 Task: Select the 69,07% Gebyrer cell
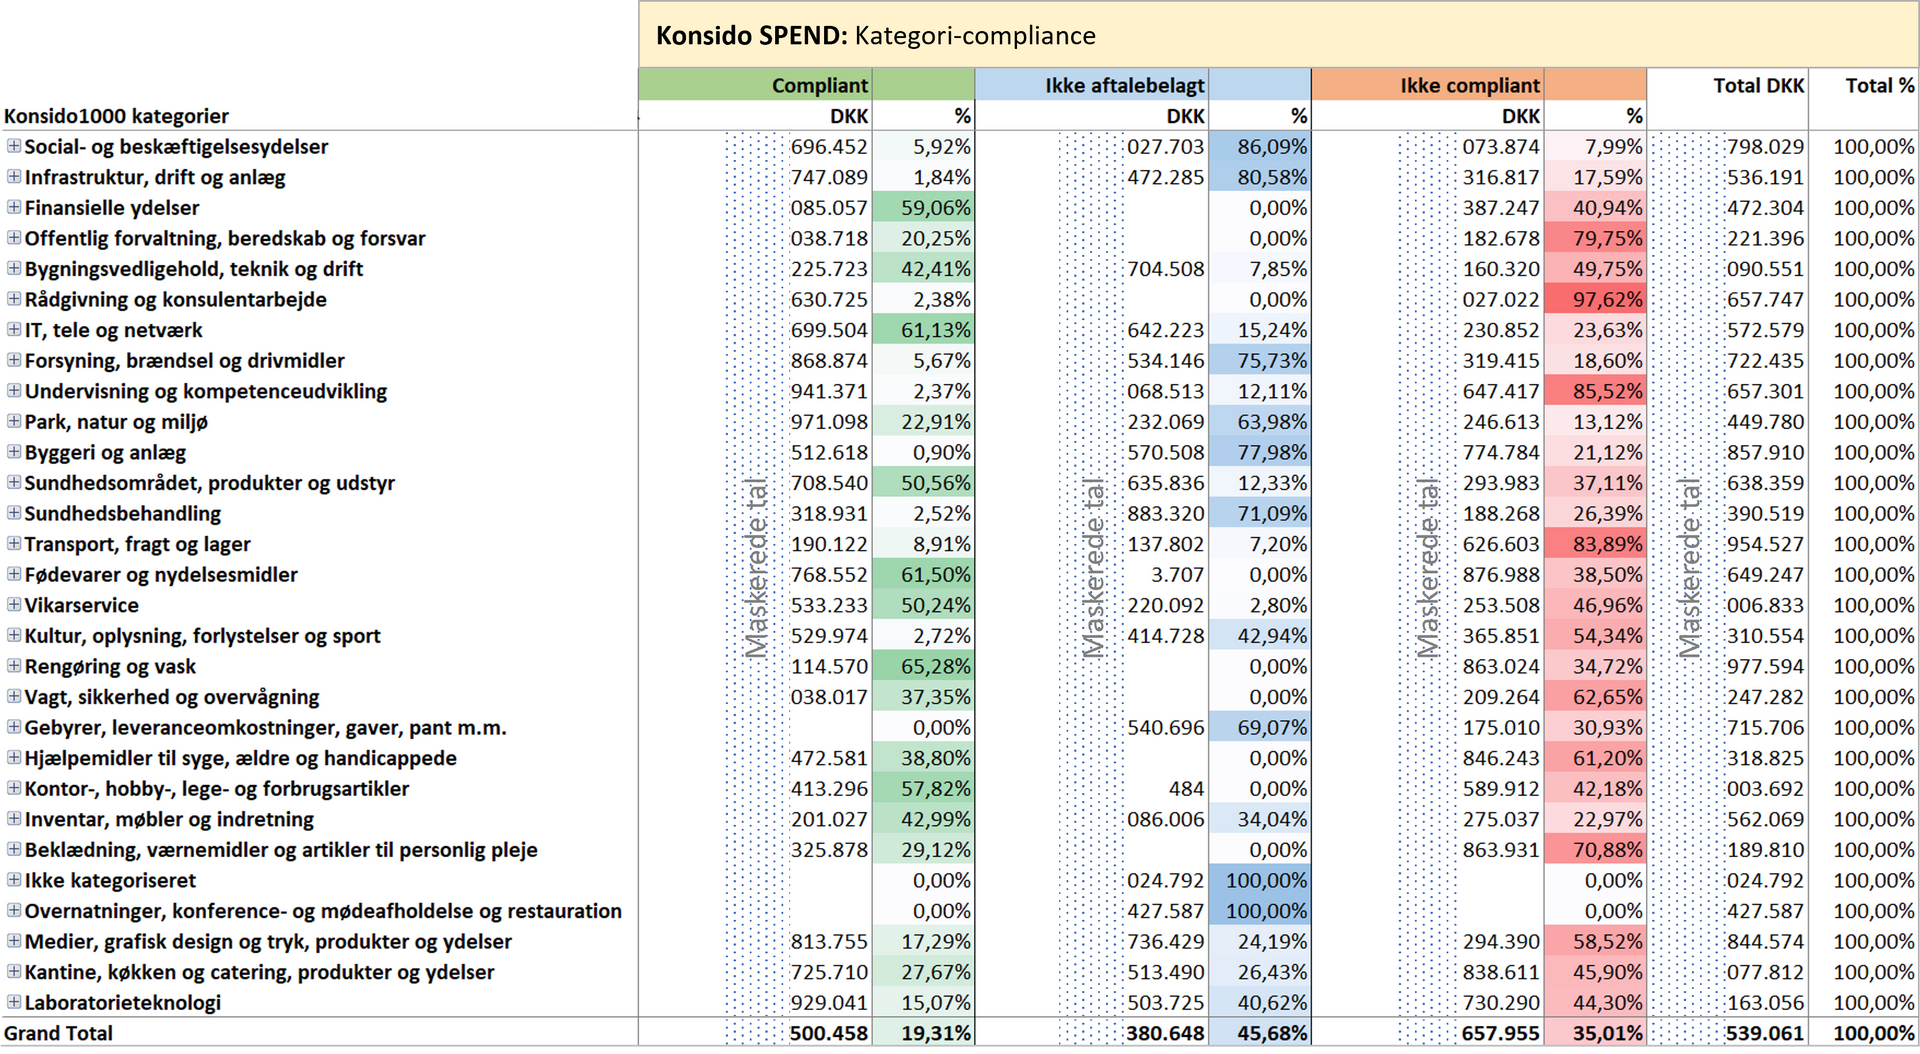point(1259,727)
